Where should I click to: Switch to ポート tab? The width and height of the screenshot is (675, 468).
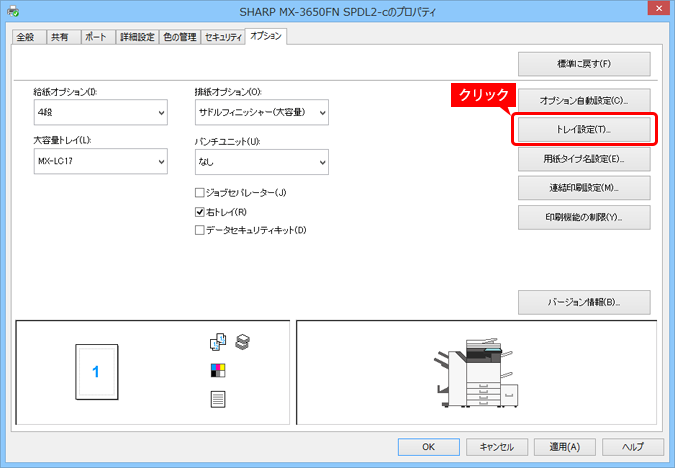[x=96, y=37]
